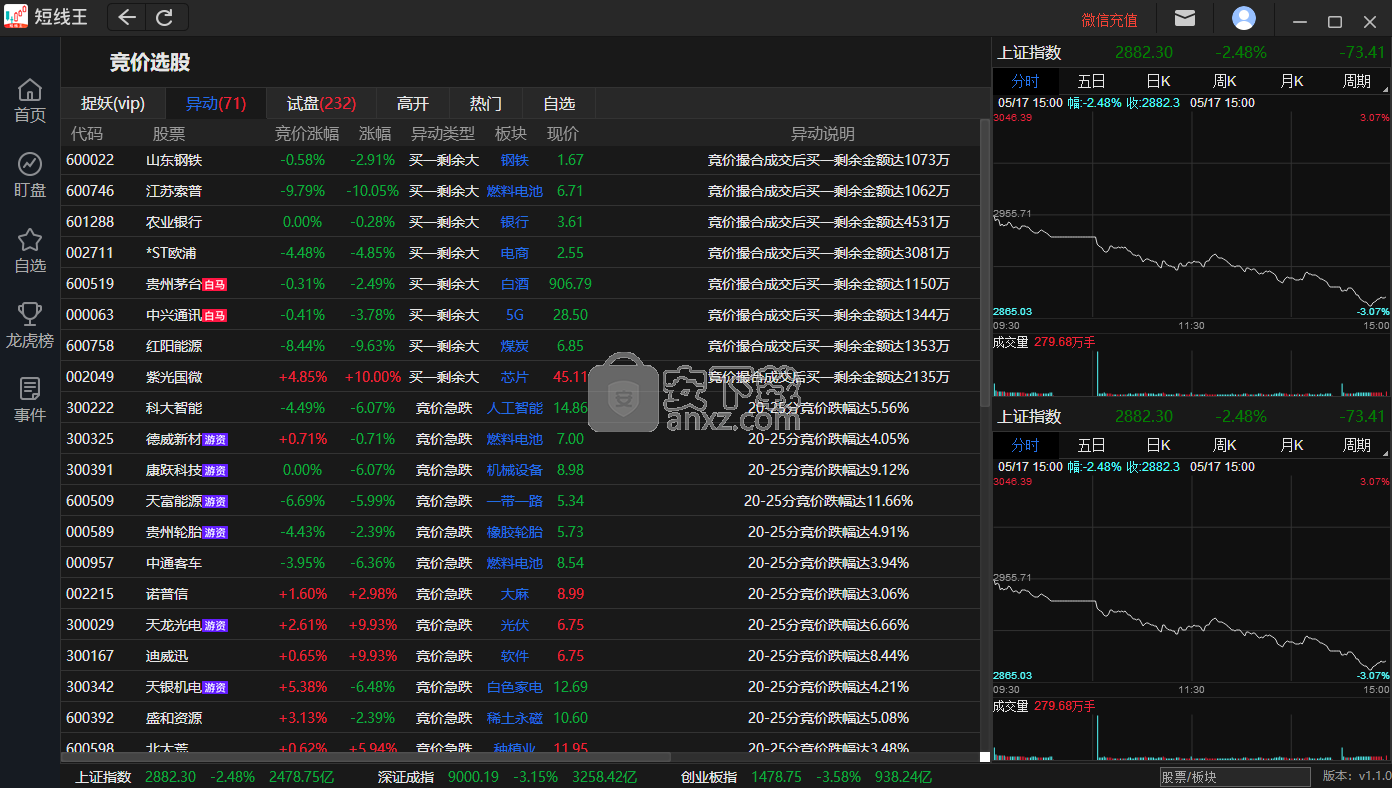This screenshot has height=788, width=1392.
Task: Select stock row 迪威迅
Action: pos(520,656)
